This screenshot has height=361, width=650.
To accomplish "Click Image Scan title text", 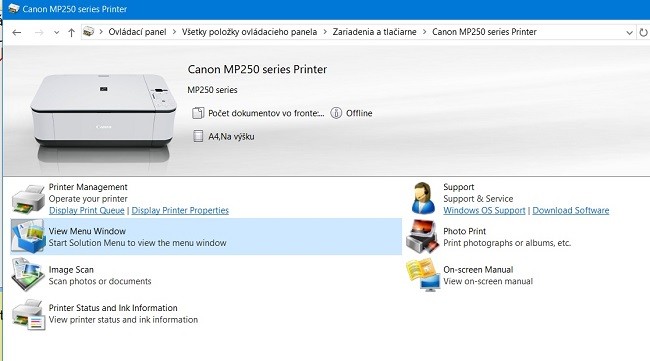I will click(71, 269).
